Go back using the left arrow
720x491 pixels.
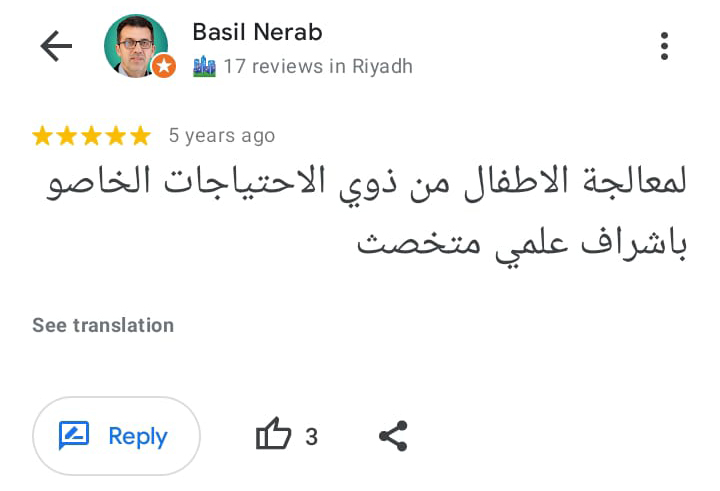[56, 46]
